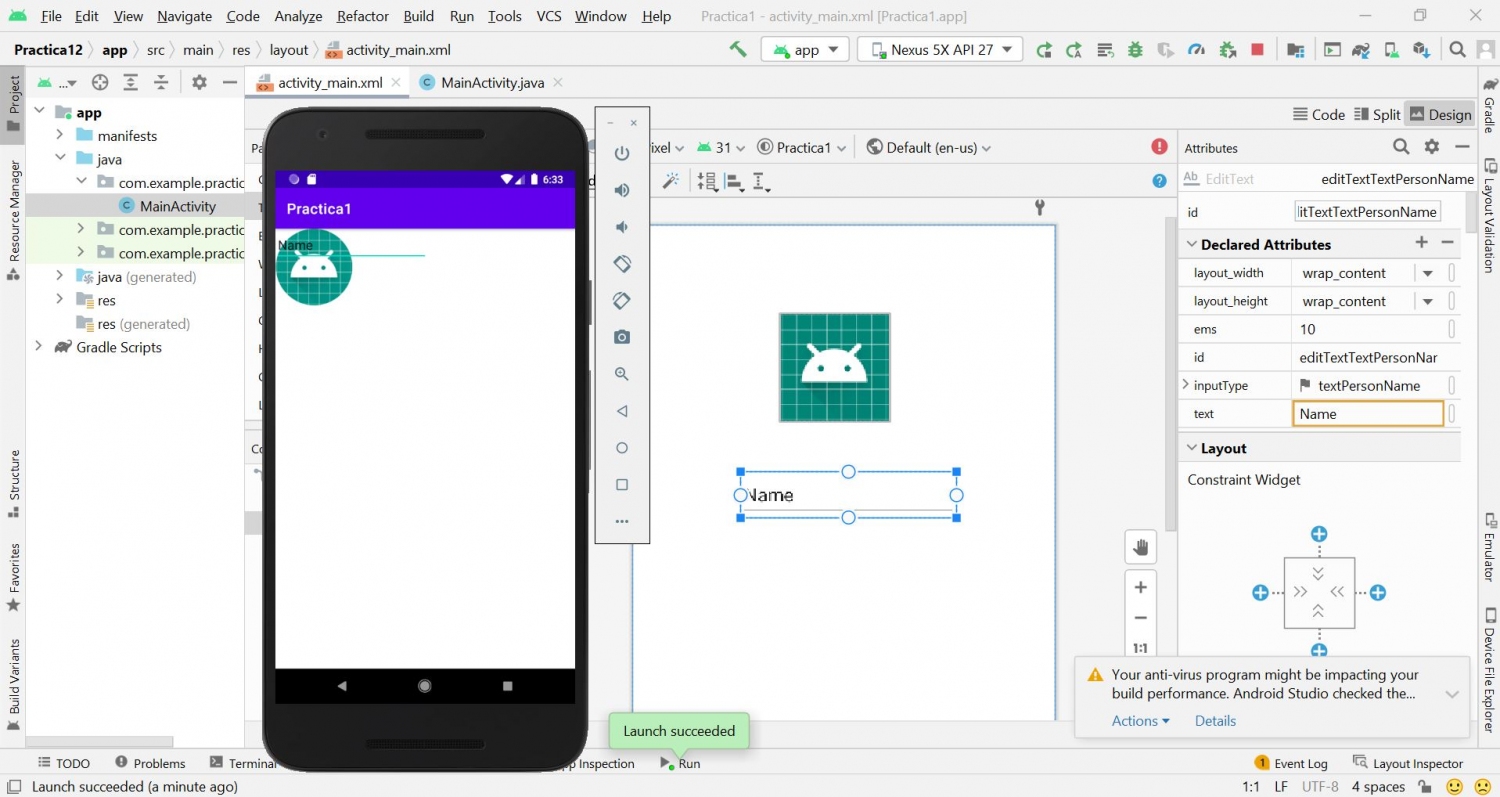Open the Analyze menu
The image size is (1500, 797).
point(298,16)
